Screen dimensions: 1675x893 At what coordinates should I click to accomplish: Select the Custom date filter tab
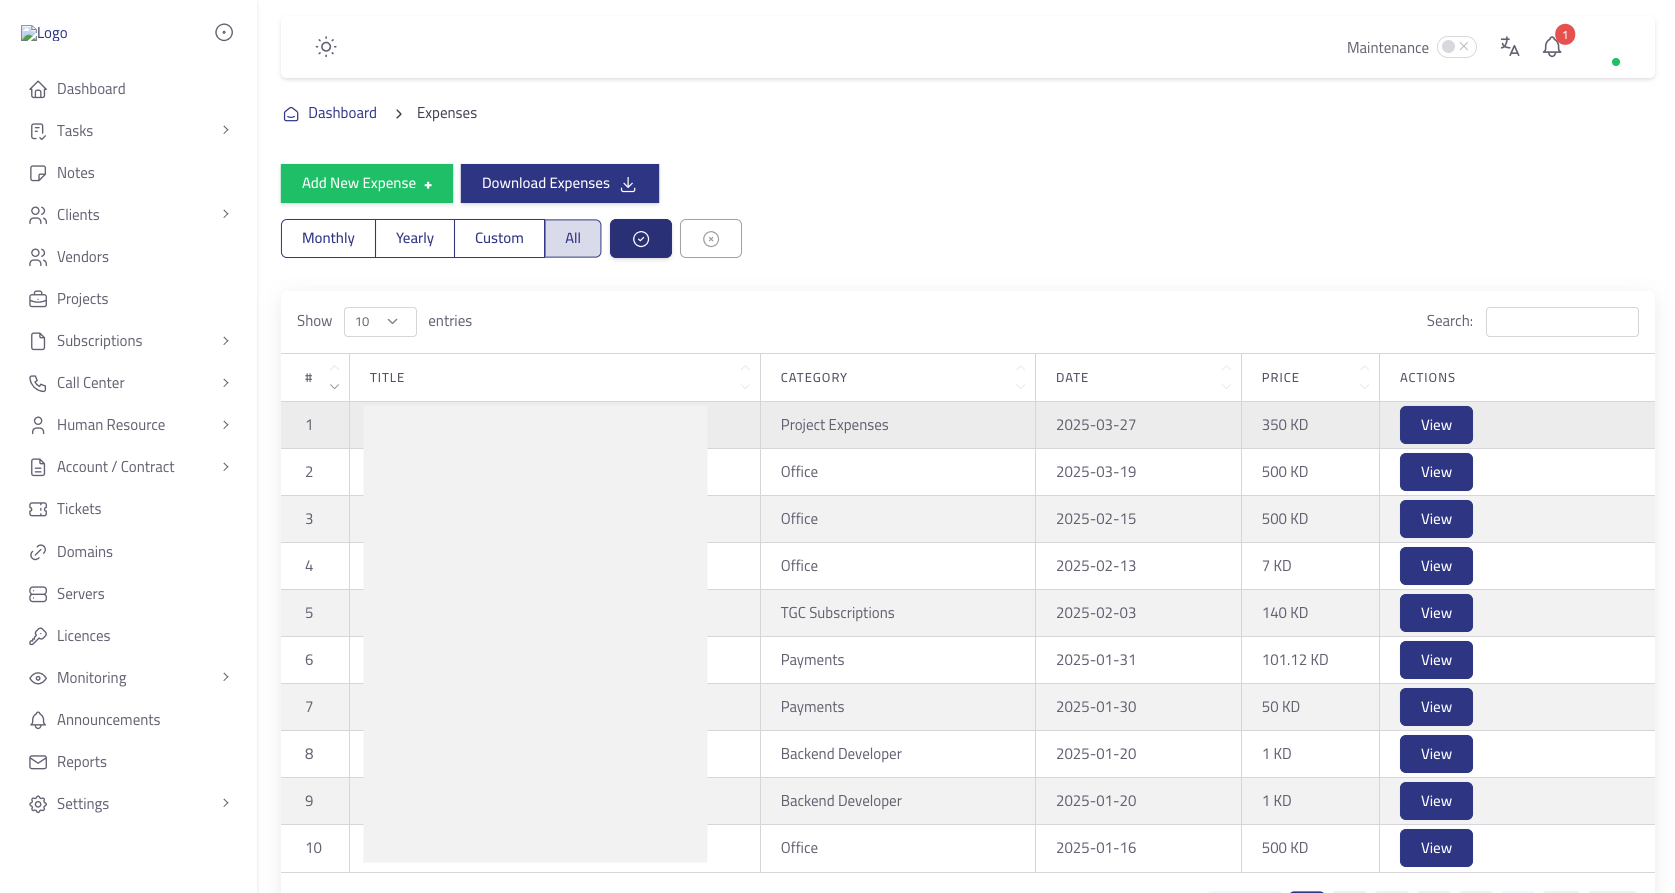tap(499, 239)
